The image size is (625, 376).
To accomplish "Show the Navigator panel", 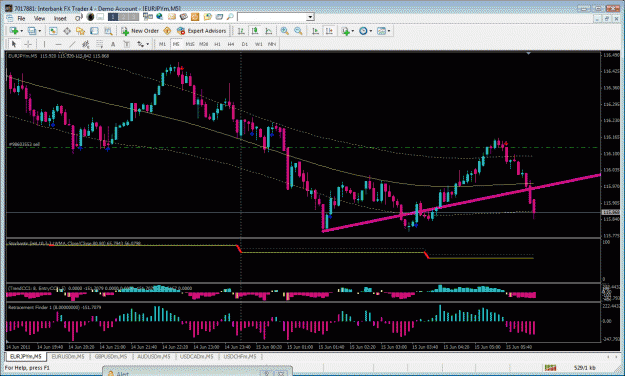I will click(x=81, y=31).
